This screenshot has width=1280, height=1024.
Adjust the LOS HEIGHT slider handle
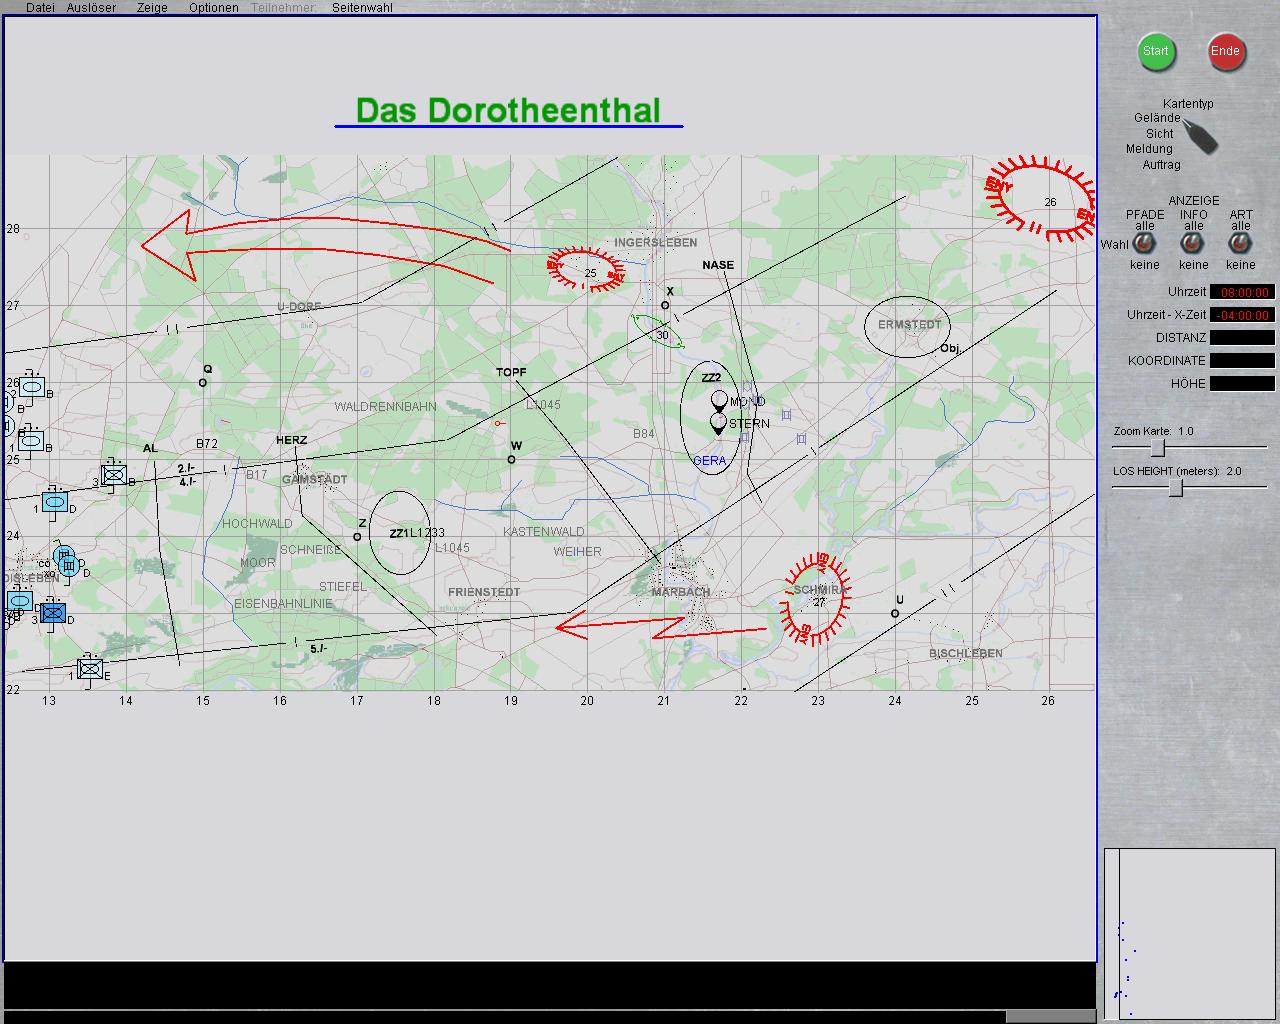pyautogui.click(x=1176, y=487)
